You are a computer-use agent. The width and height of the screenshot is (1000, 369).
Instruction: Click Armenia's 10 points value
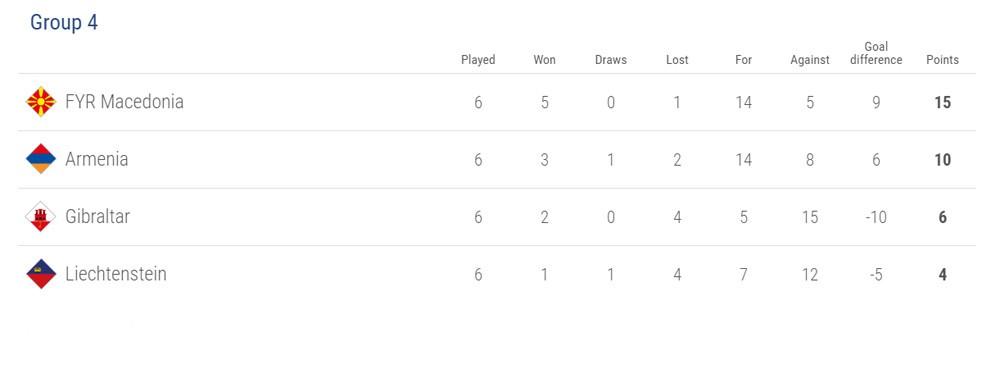(943, 160)
